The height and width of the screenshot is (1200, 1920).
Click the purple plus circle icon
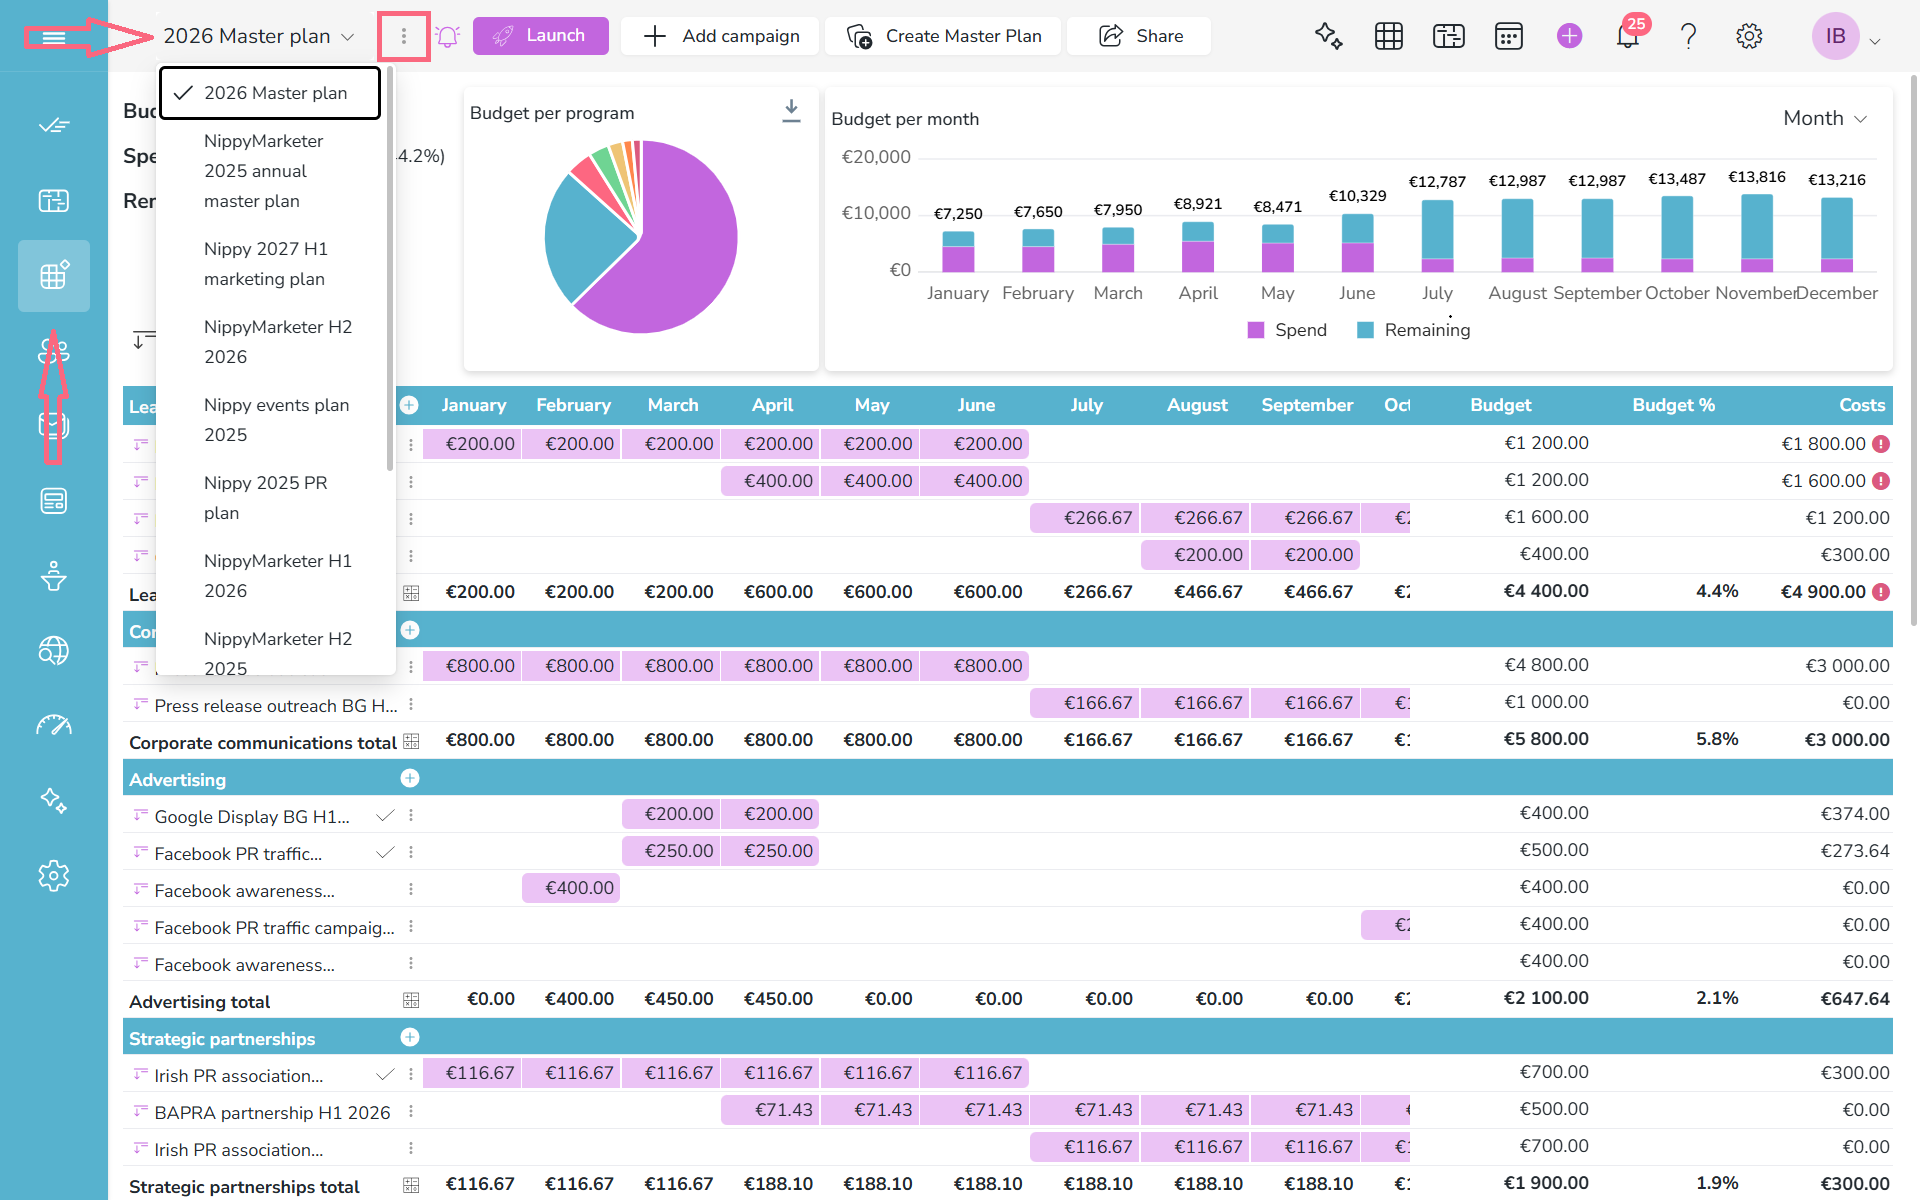click(1569, 36)
